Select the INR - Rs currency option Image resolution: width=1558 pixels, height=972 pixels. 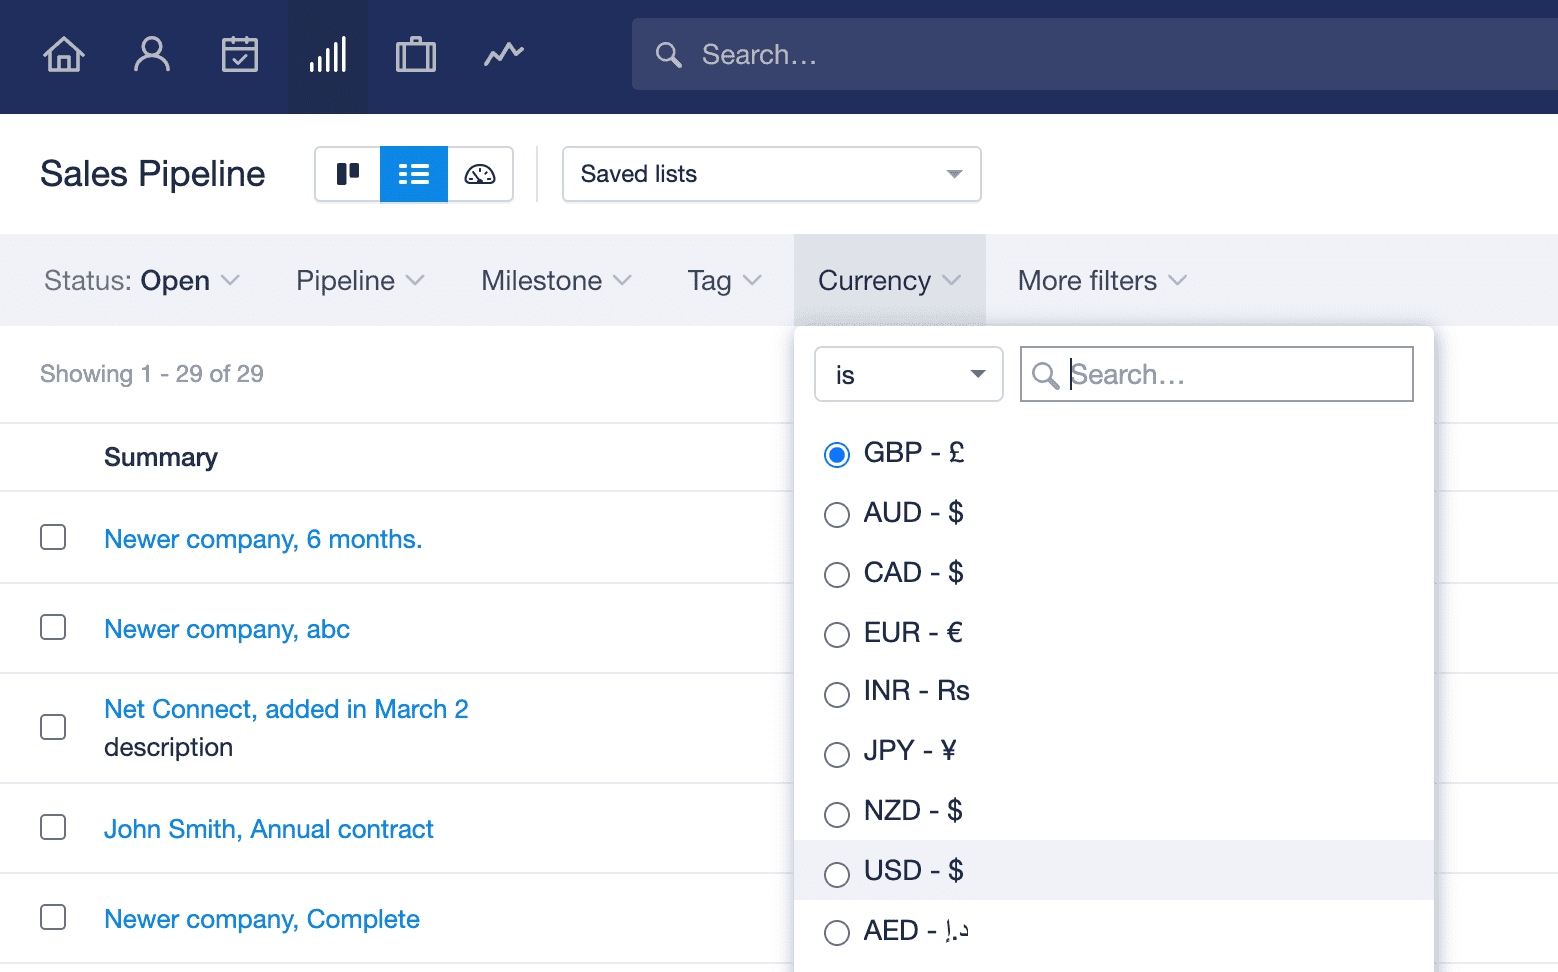837,693
